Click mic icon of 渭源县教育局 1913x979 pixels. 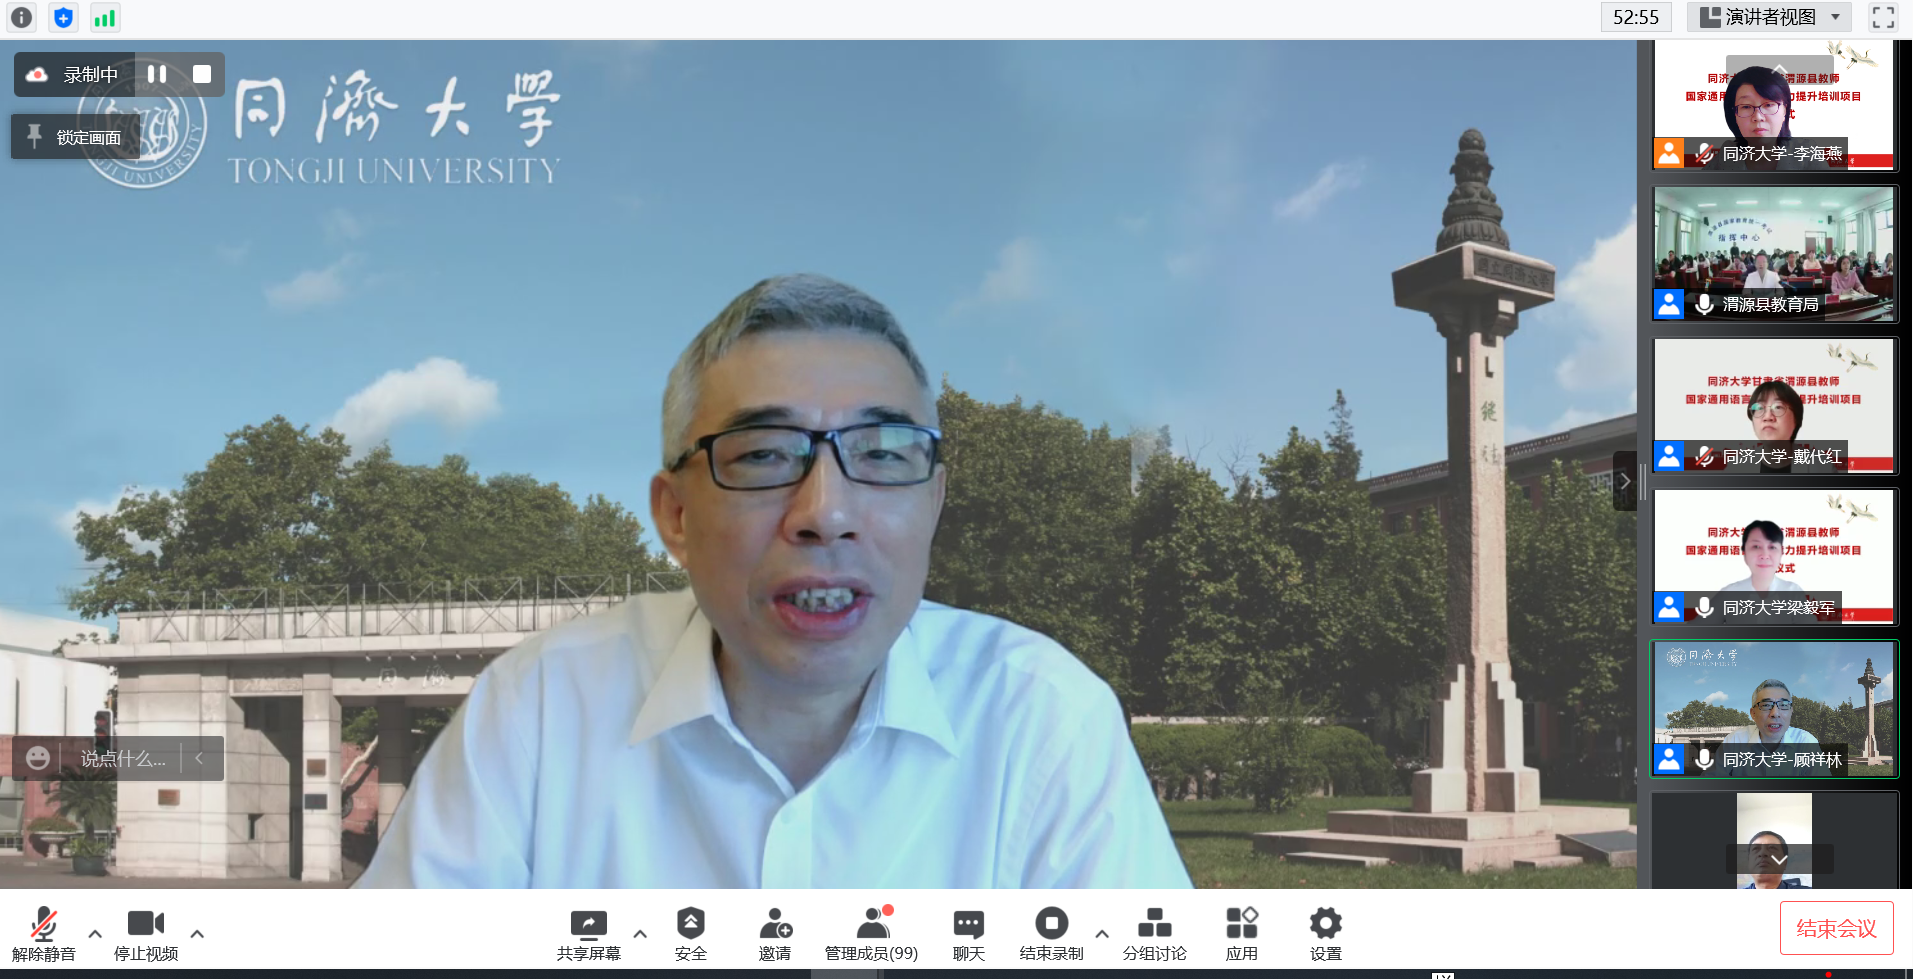1705,304
